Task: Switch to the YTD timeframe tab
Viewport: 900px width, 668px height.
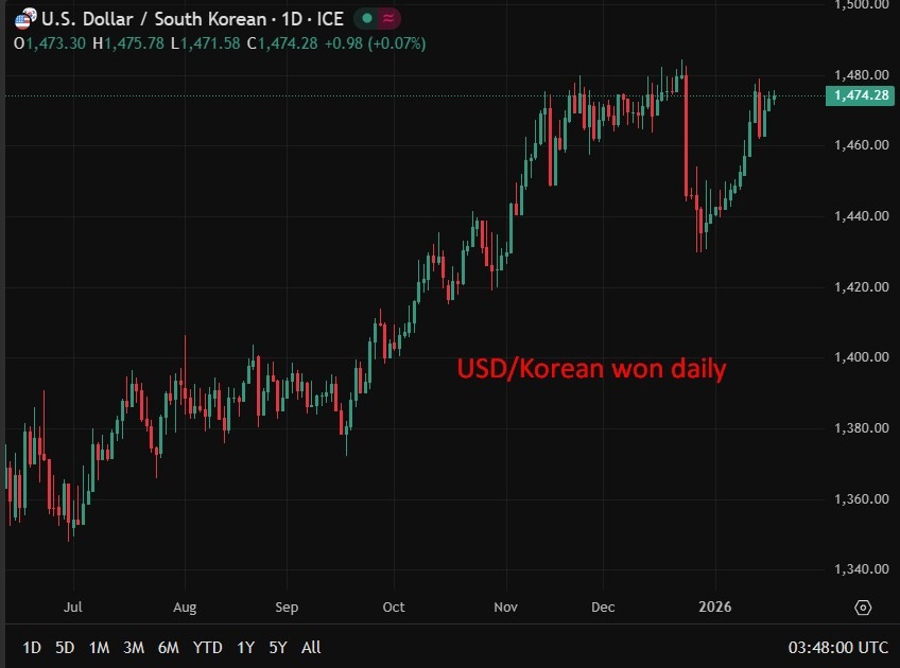Action: 208,648
